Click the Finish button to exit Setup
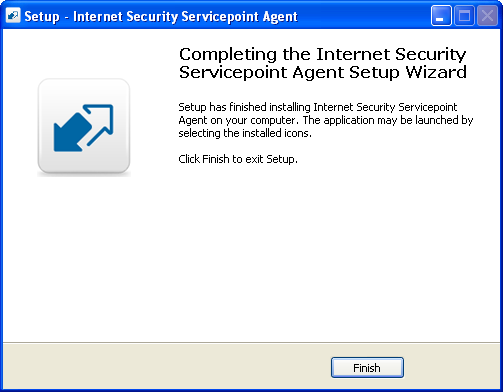 point(367,368)
